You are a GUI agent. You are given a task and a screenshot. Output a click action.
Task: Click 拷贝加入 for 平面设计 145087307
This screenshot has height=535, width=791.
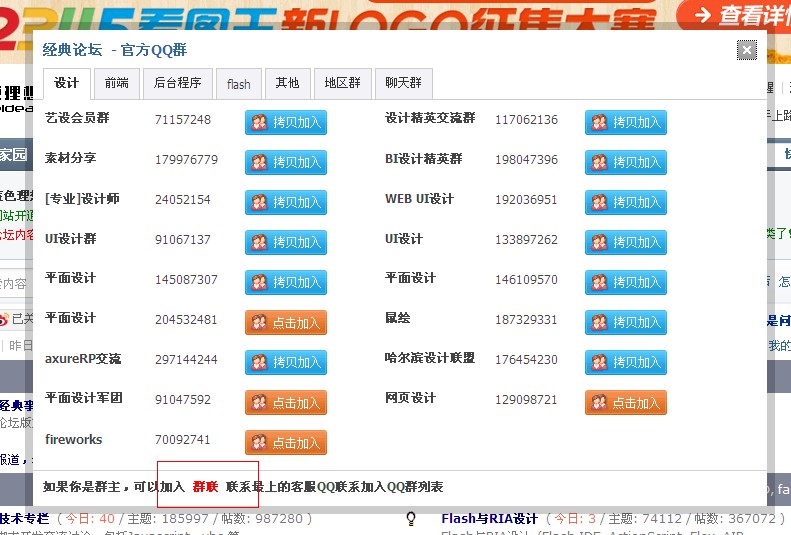coord(286,282)
